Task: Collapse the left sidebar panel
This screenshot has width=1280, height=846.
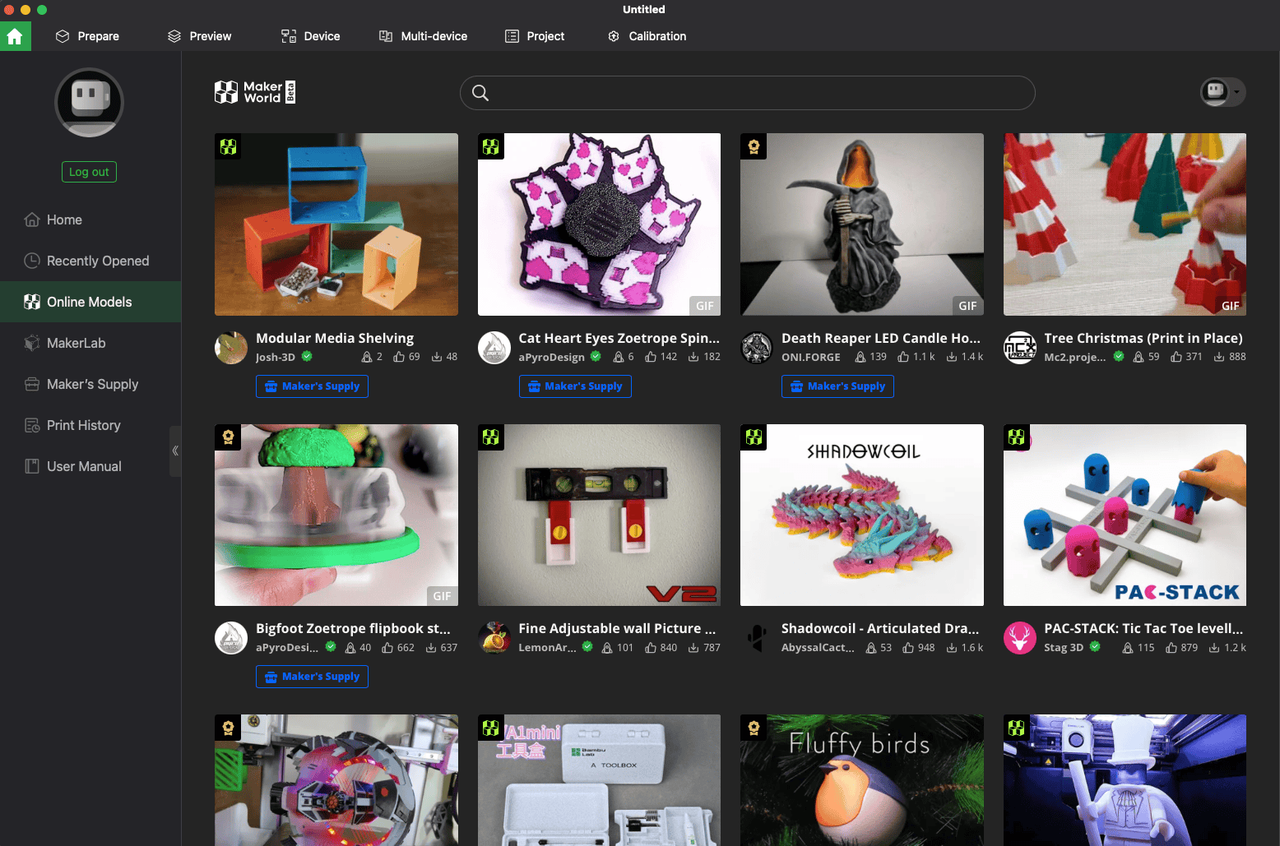Action: (x=175, y=451)
